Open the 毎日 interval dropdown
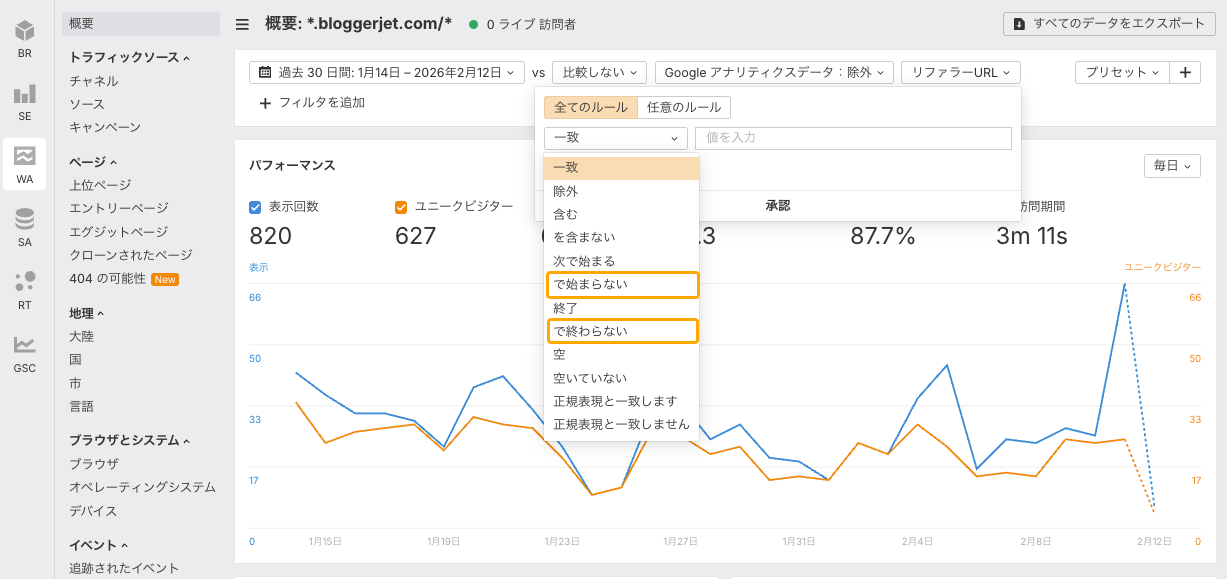This screenshot has height=579, width=1227. click(x=1172, y=166)
